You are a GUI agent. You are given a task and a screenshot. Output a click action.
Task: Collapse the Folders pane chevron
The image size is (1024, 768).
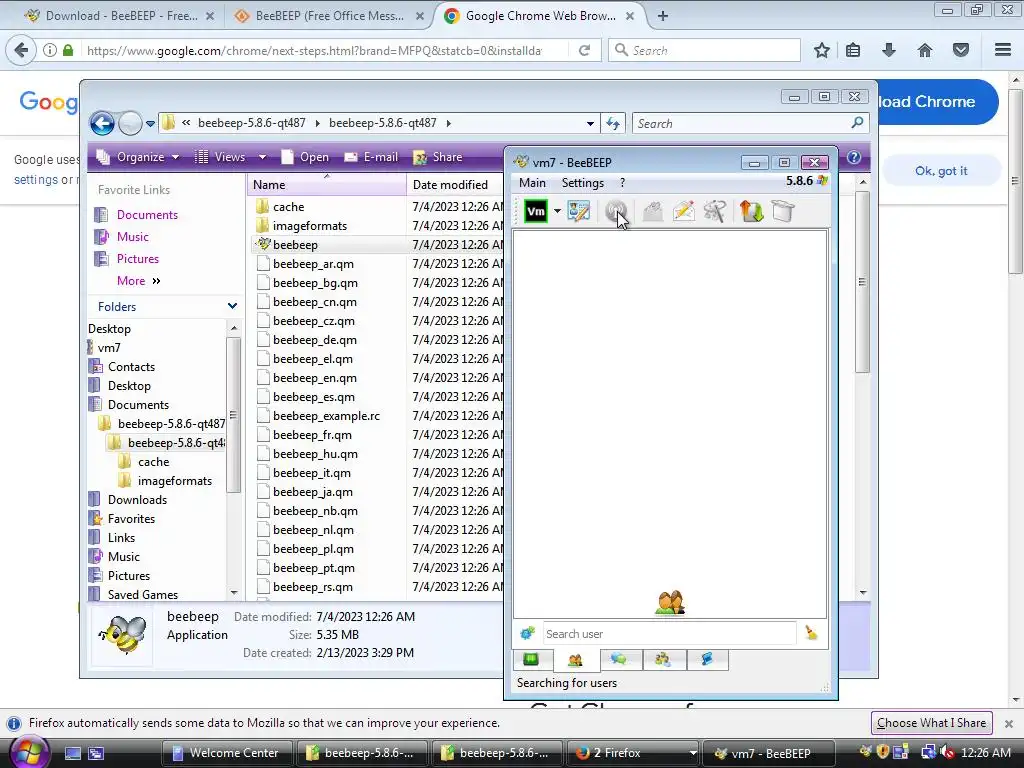pyautogui.click(x=232, y=306)
